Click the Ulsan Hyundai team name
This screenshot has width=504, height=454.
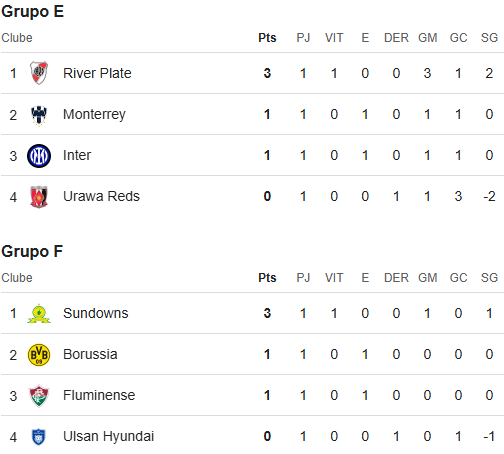coord(109,436)
